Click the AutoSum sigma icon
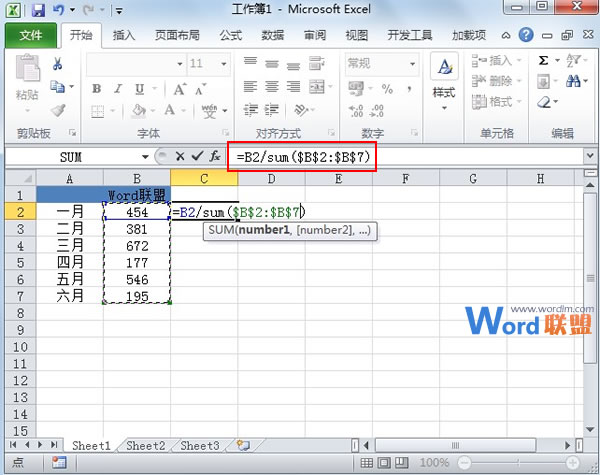Image resolution: width=600 pixels, height=475 pixels. point(544,61)
